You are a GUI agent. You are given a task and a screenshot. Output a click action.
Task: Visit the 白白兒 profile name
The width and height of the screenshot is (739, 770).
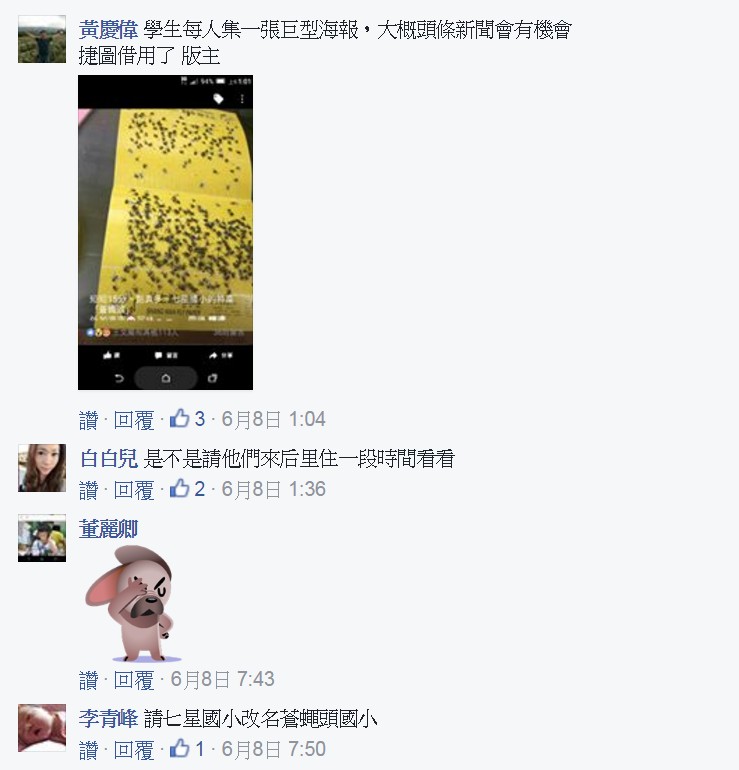coord(109,459)
